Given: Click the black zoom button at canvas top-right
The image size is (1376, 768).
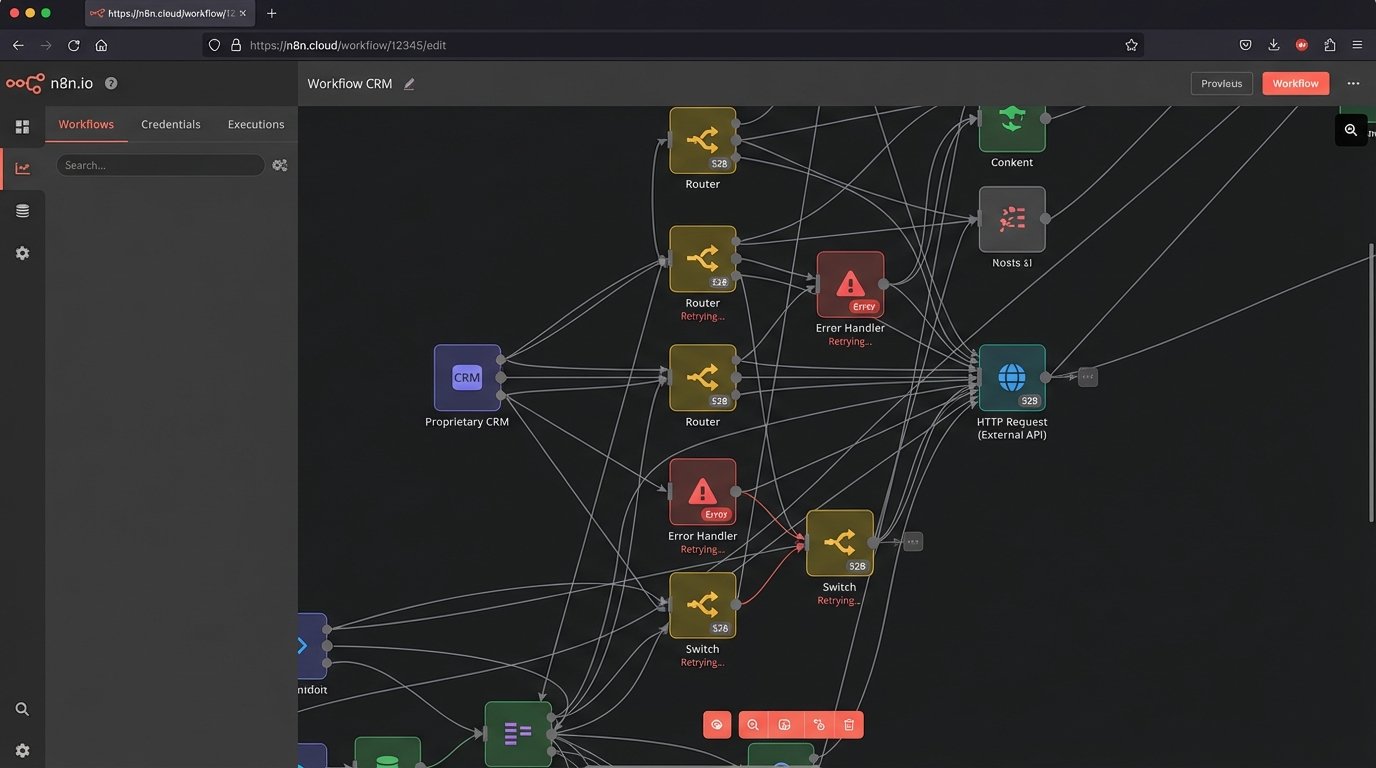Looking at the screenshot, I should coord(1351,130).
